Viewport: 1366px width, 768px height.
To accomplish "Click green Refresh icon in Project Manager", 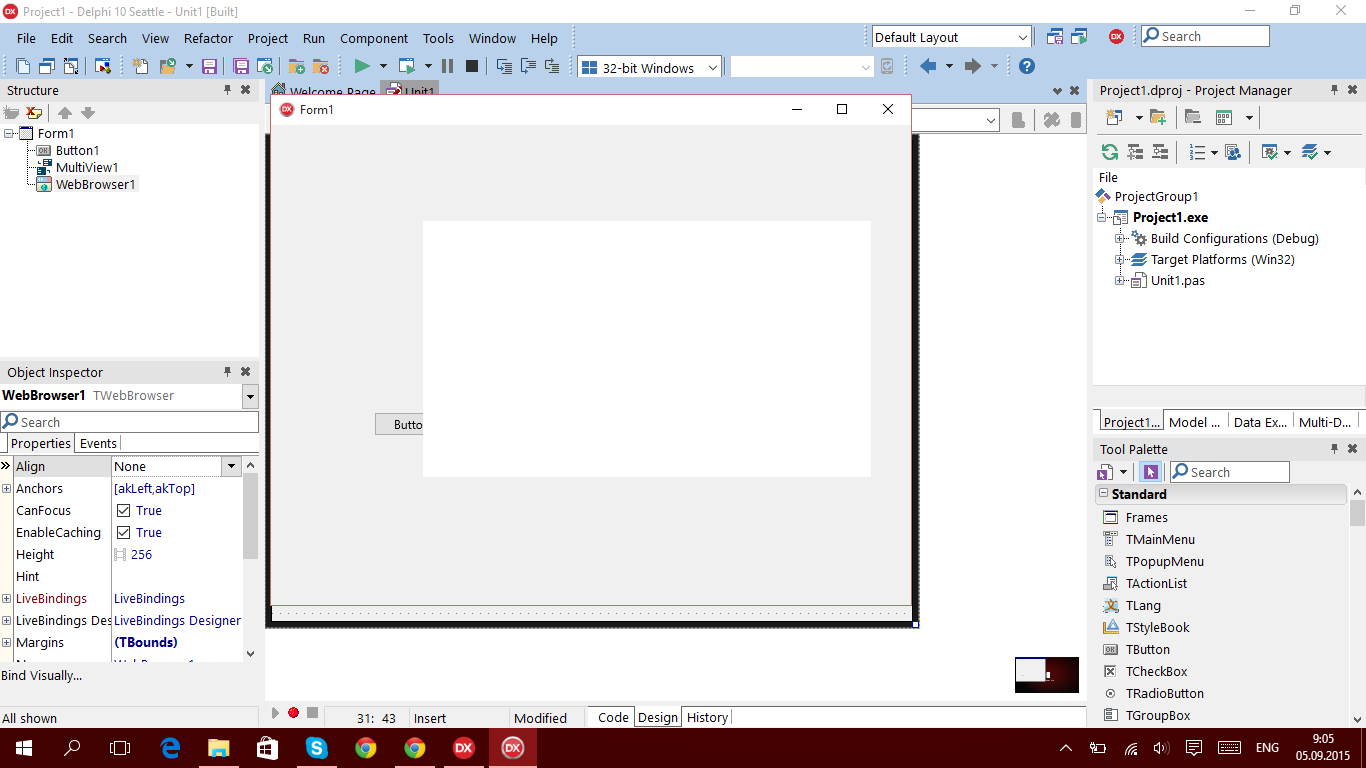I will pyautogui.click(x=1109, y=152).
